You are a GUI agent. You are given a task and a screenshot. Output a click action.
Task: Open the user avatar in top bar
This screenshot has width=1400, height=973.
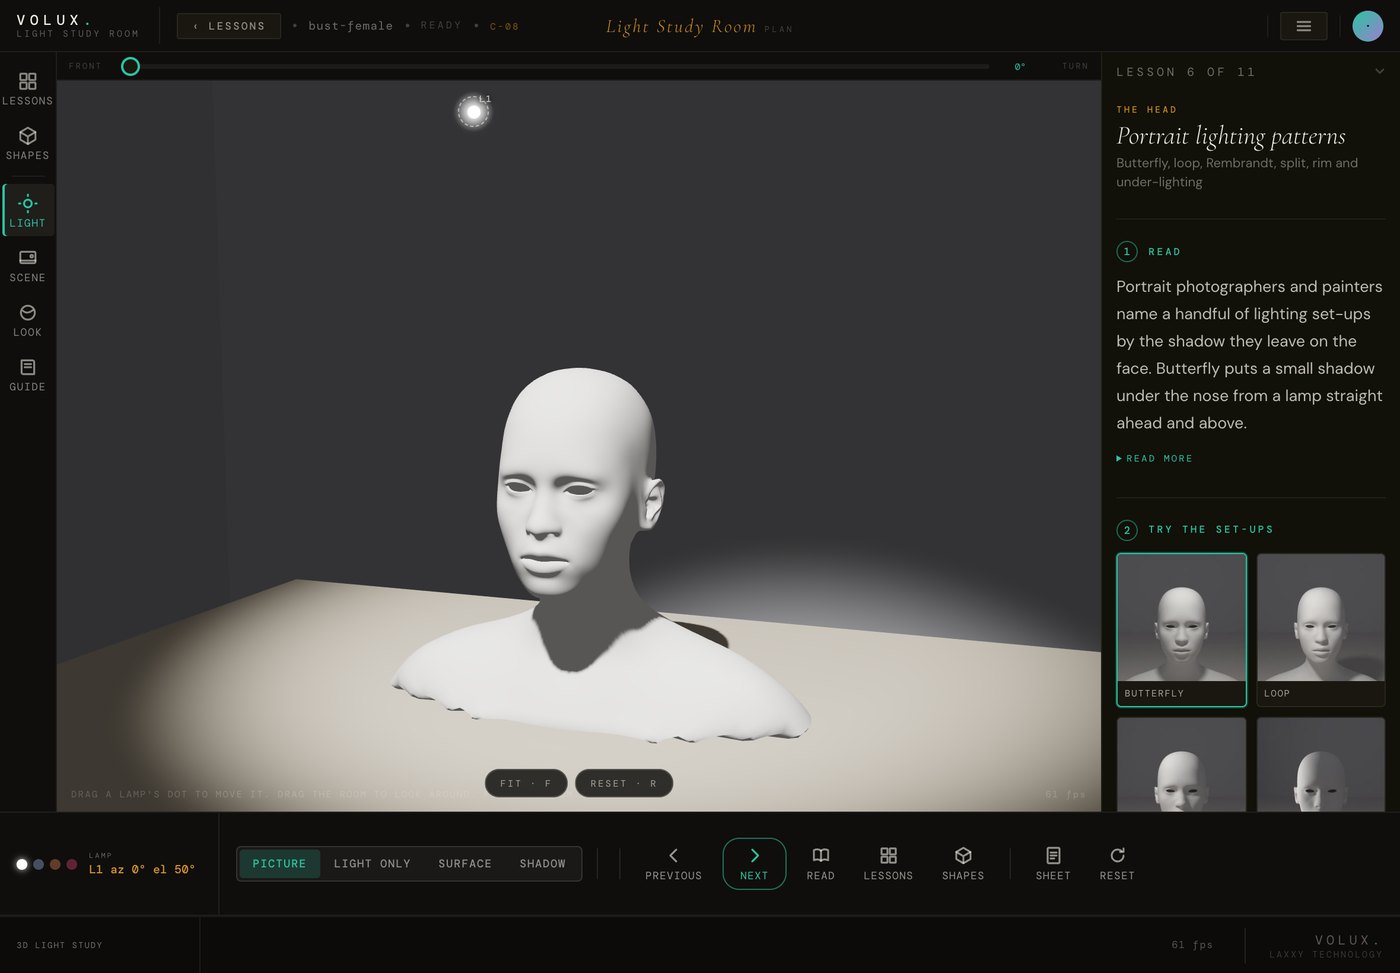coord(1367,26)
